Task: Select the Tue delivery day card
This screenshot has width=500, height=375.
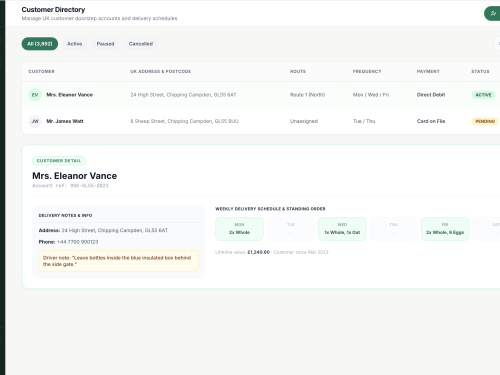Action: coord(291,229)
